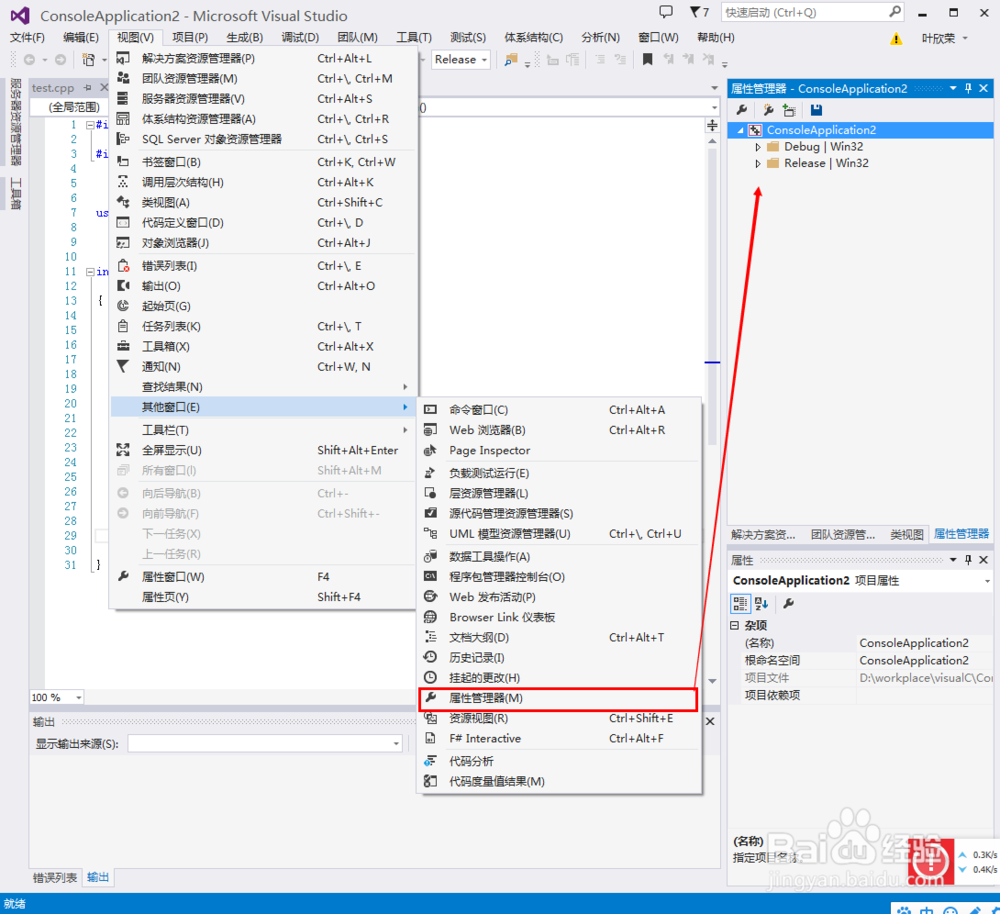Click the add new property sheet wrench icon
This screenshot has height=914, width=1000.
point(768,110)
